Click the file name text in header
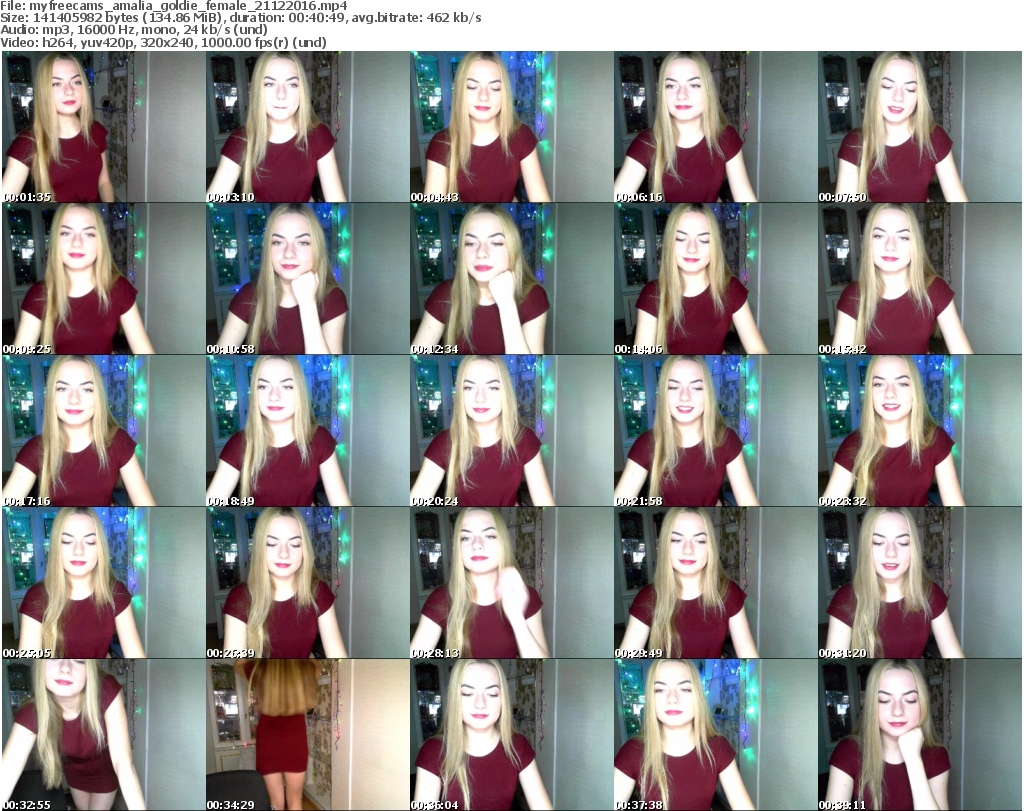 pos(174,6)
